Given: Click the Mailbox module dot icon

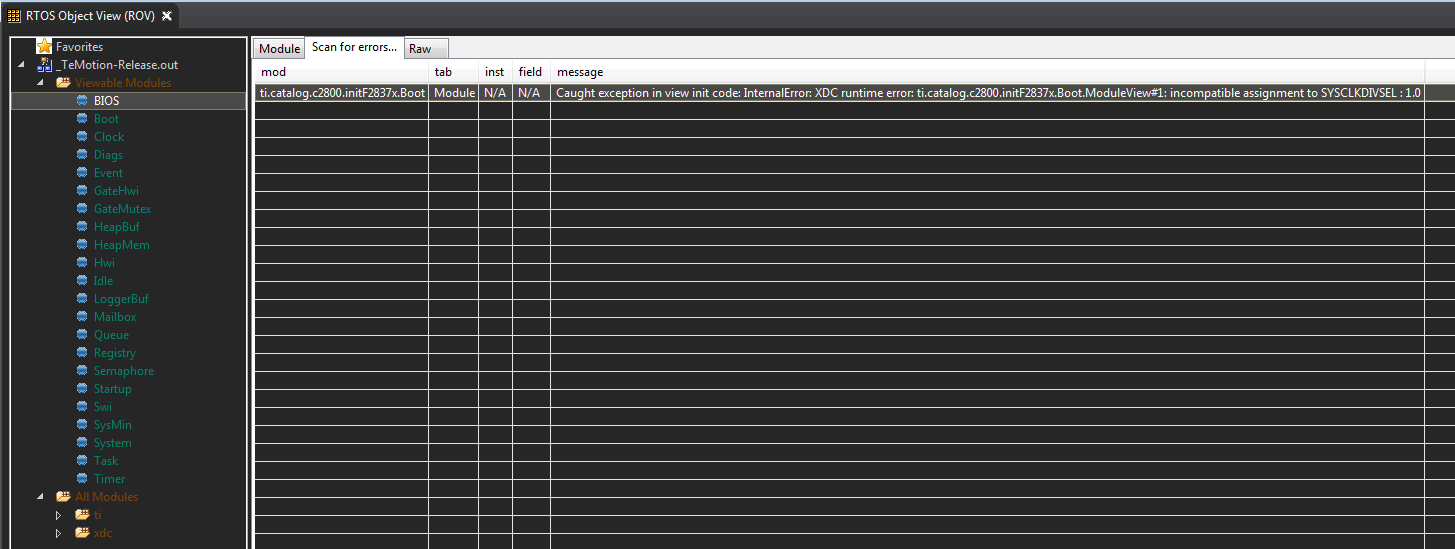Looking at the screenshot, I should click(82, 317).
